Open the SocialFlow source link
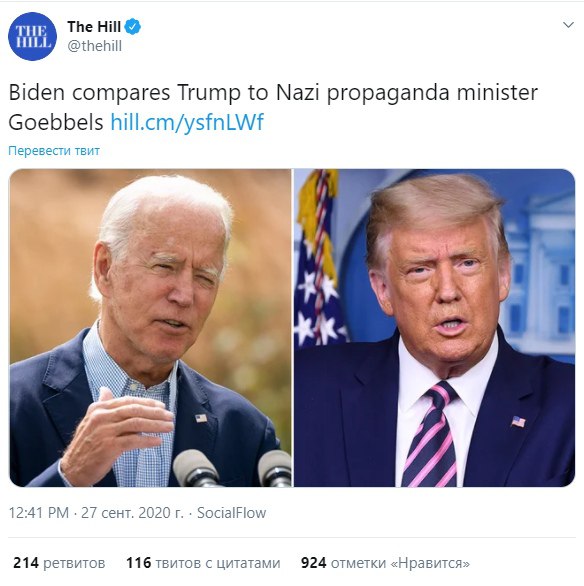584x586 pixels. (231, 513)
